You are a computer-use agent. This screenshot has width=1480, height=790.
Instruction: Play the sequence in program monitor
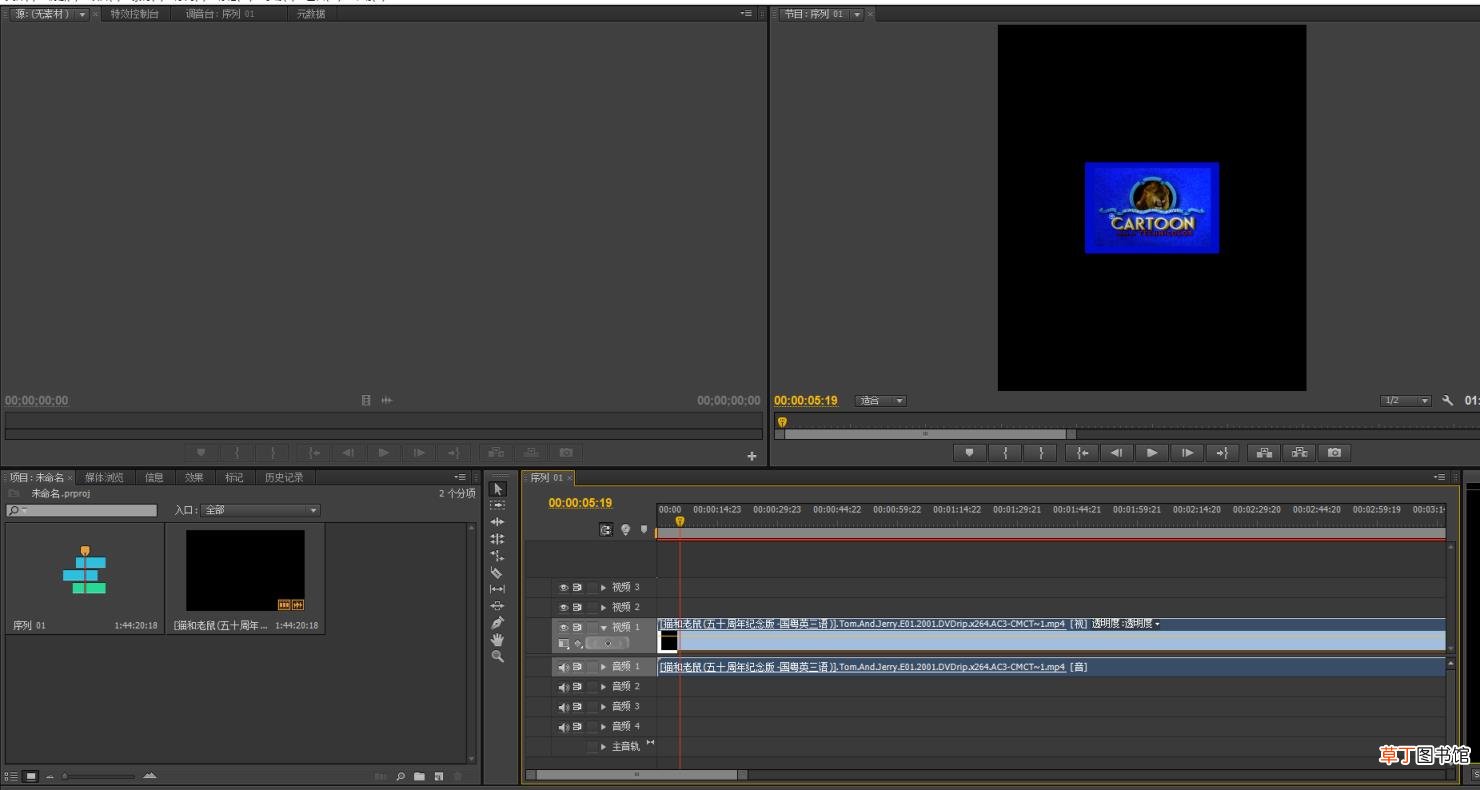click(x=1152, y=453)
